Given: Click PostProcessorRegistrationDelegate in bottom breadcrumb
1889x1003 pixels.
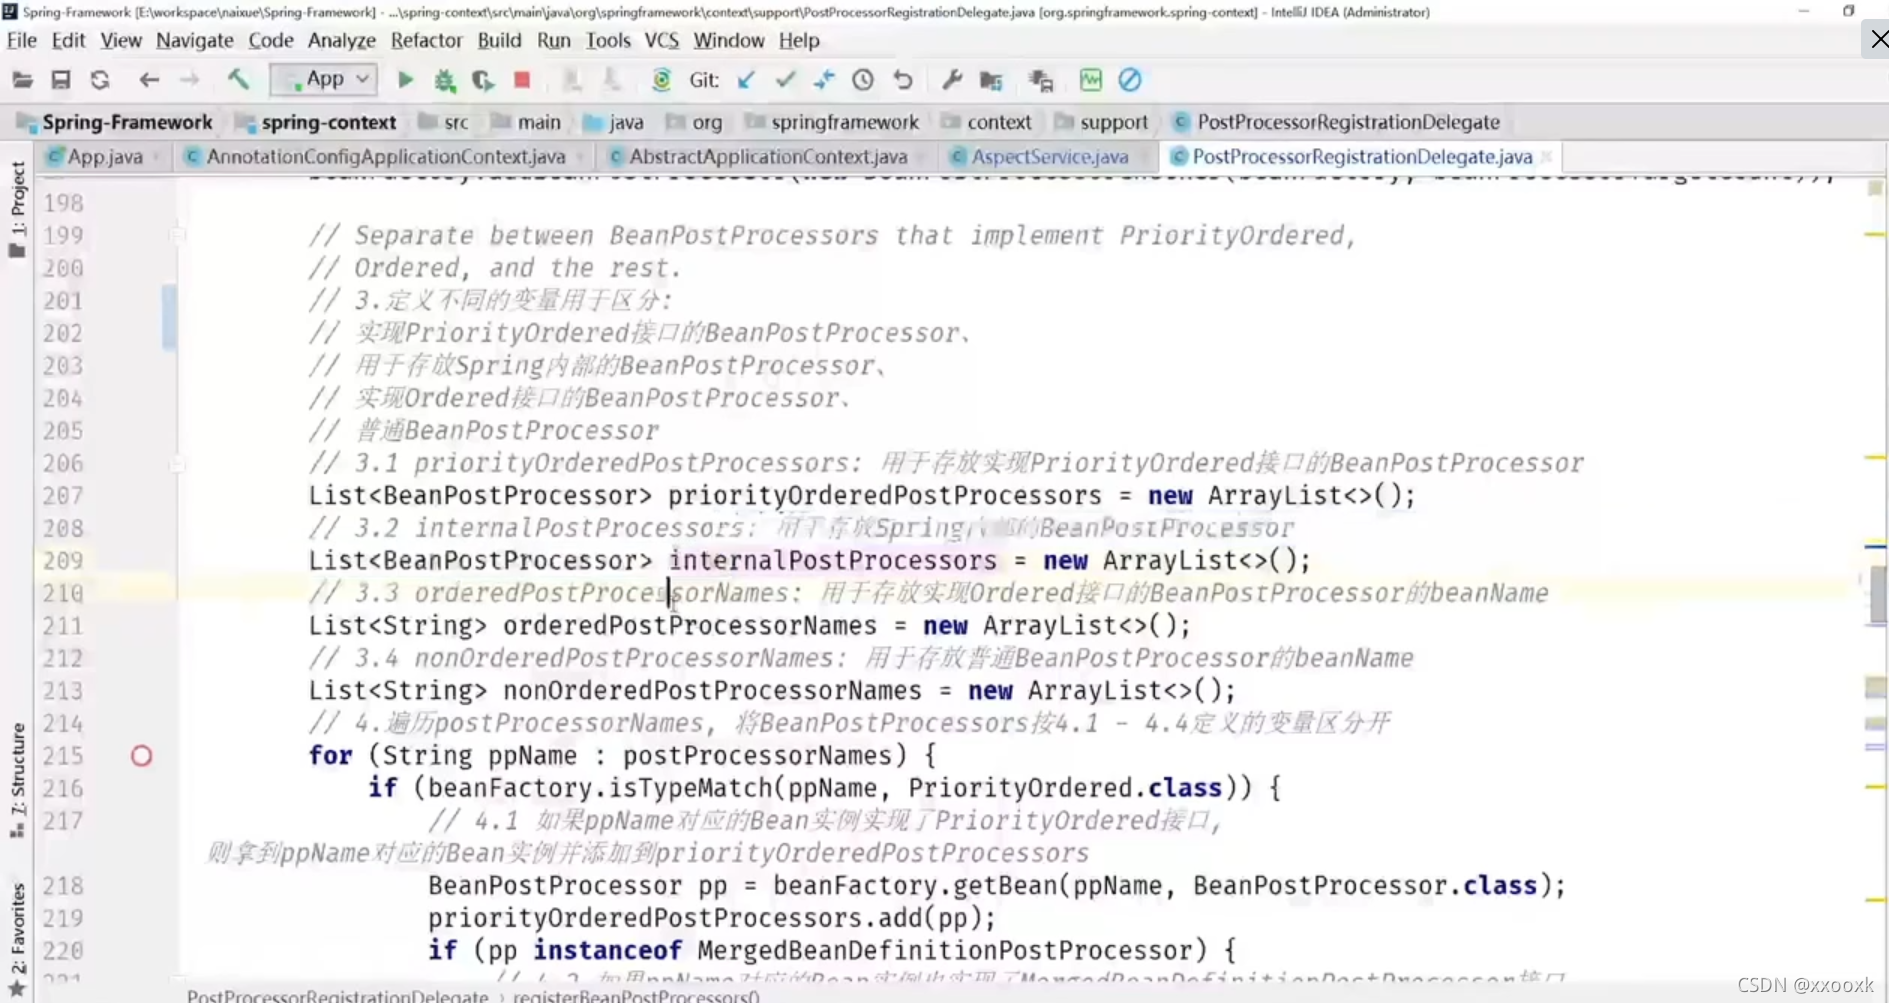Looking at the screenshot, I should (x=337, y=995).
